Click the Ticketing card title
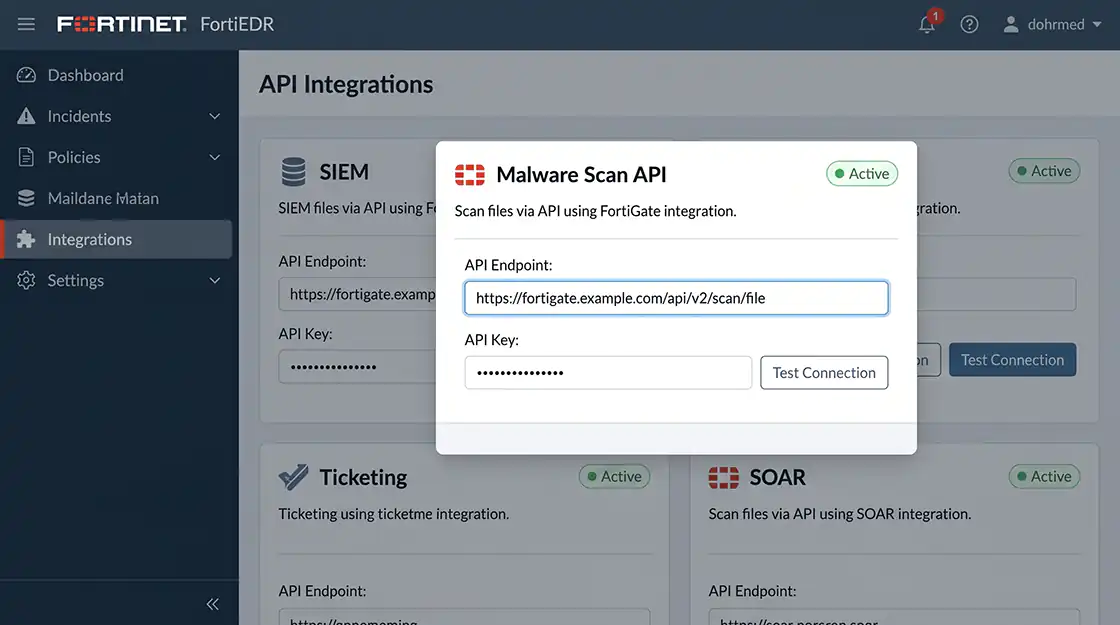 point(363,477)
